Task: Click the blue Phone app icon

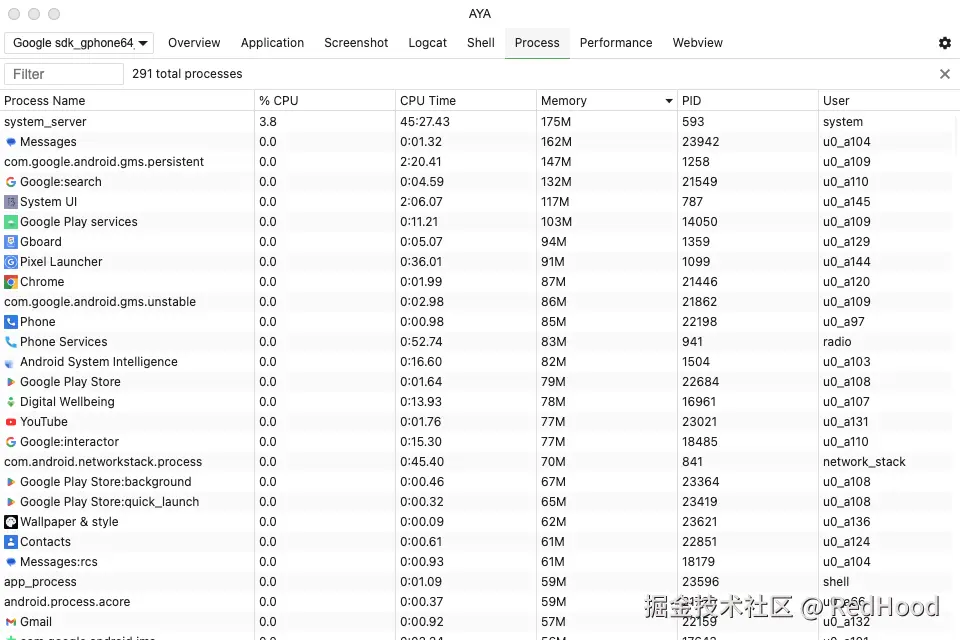Action: [10, 322]
